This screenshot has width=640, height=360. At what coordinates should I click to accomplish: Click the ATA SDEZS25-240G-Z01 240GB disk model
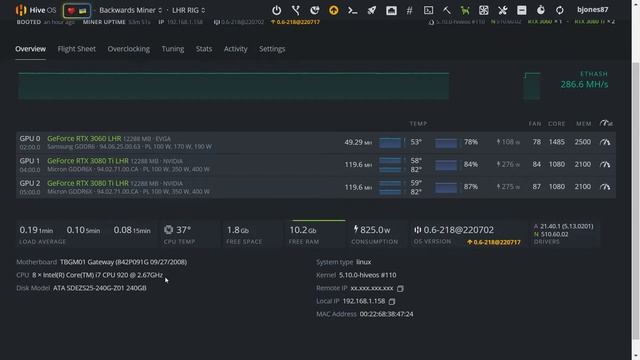tap(100, 288)
